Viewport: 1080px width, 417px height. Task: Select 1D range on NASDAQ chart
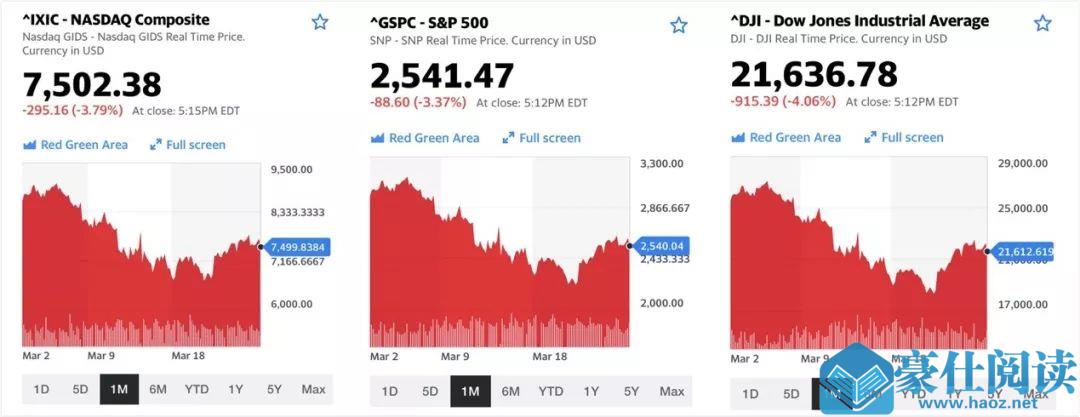click(41, 389)
